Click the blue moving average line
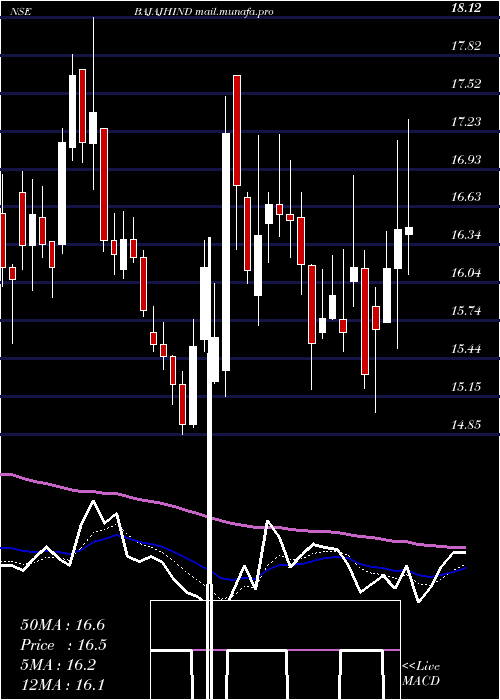 coord(232,579)
